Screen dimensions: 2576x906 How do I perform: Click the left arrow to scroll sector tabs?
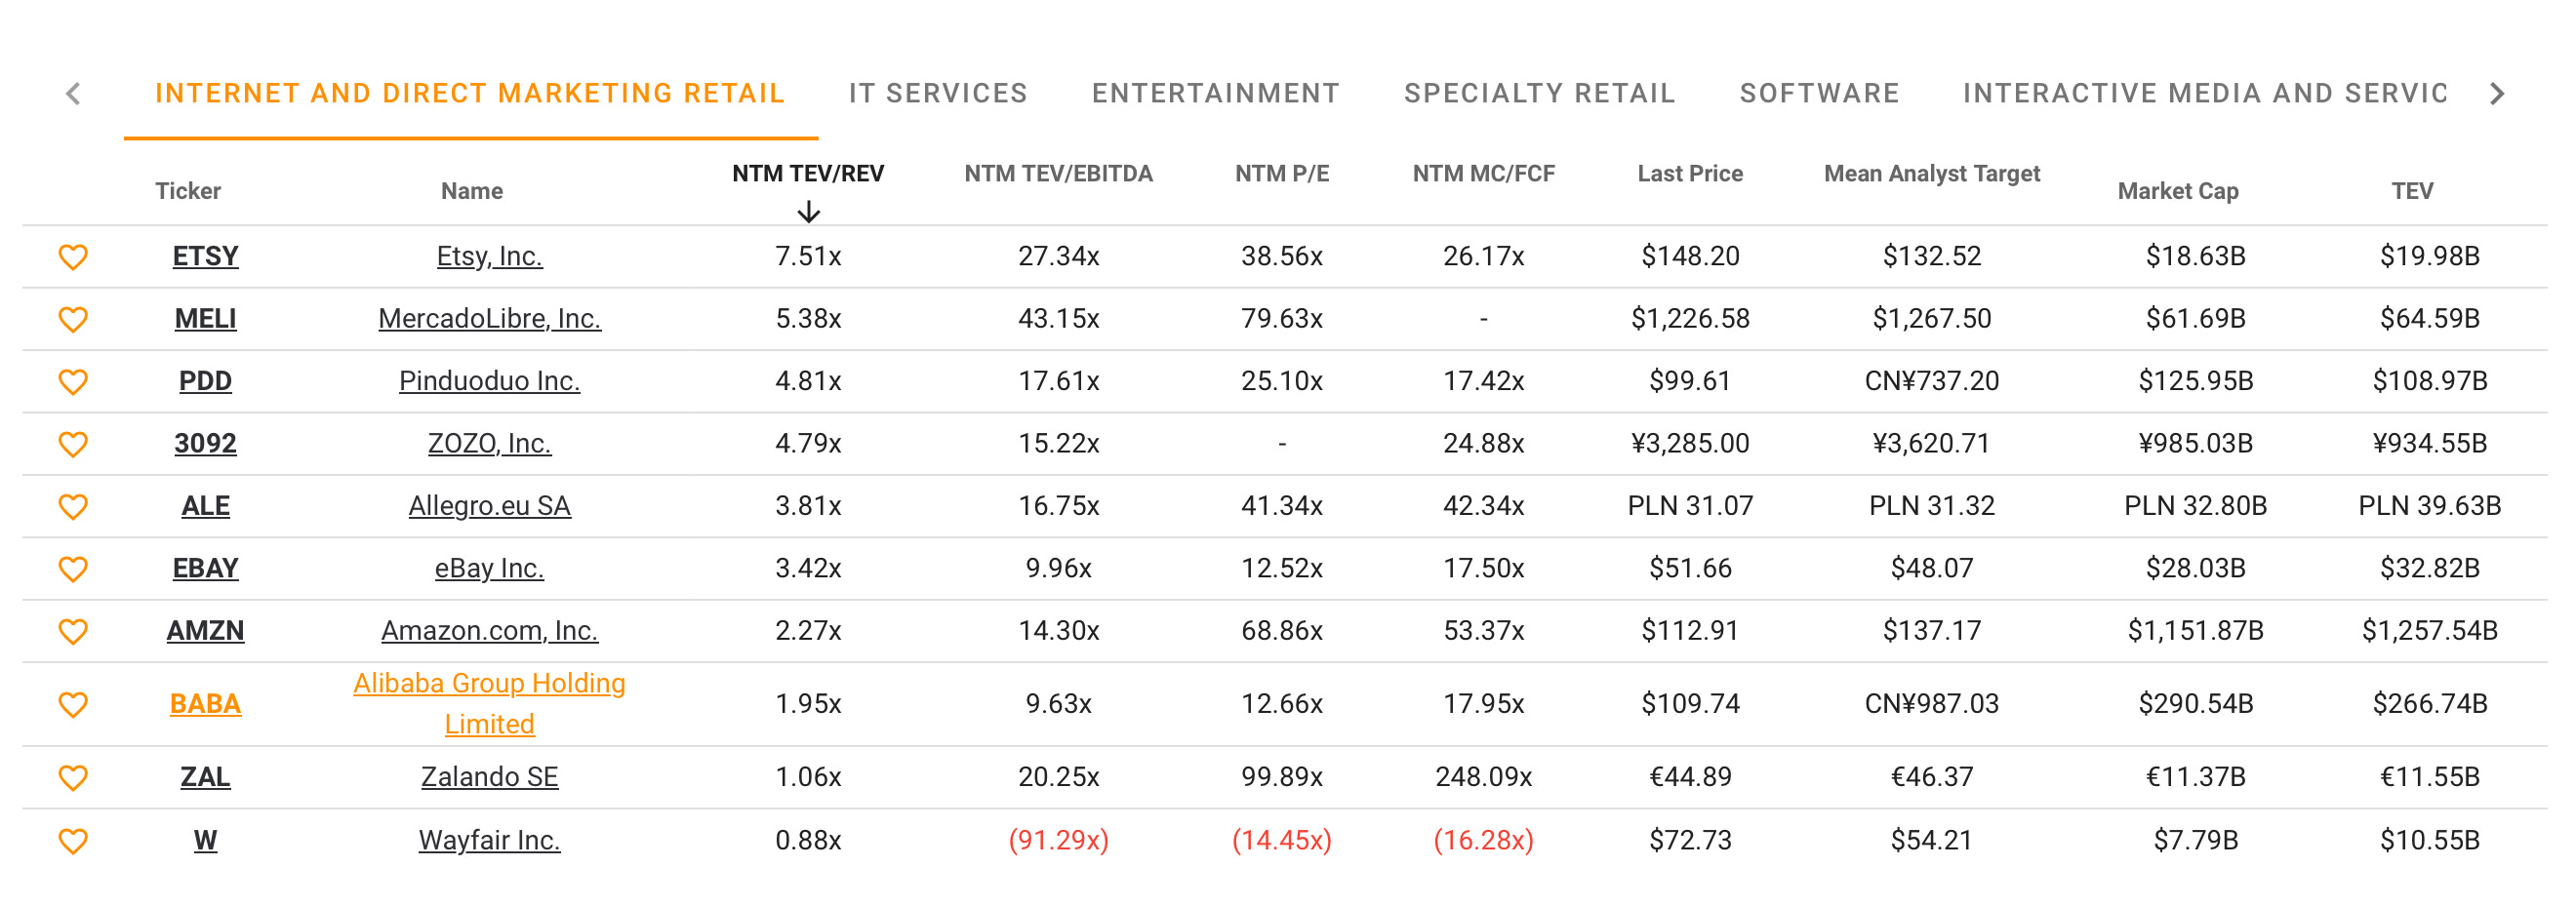pos(73,94)
